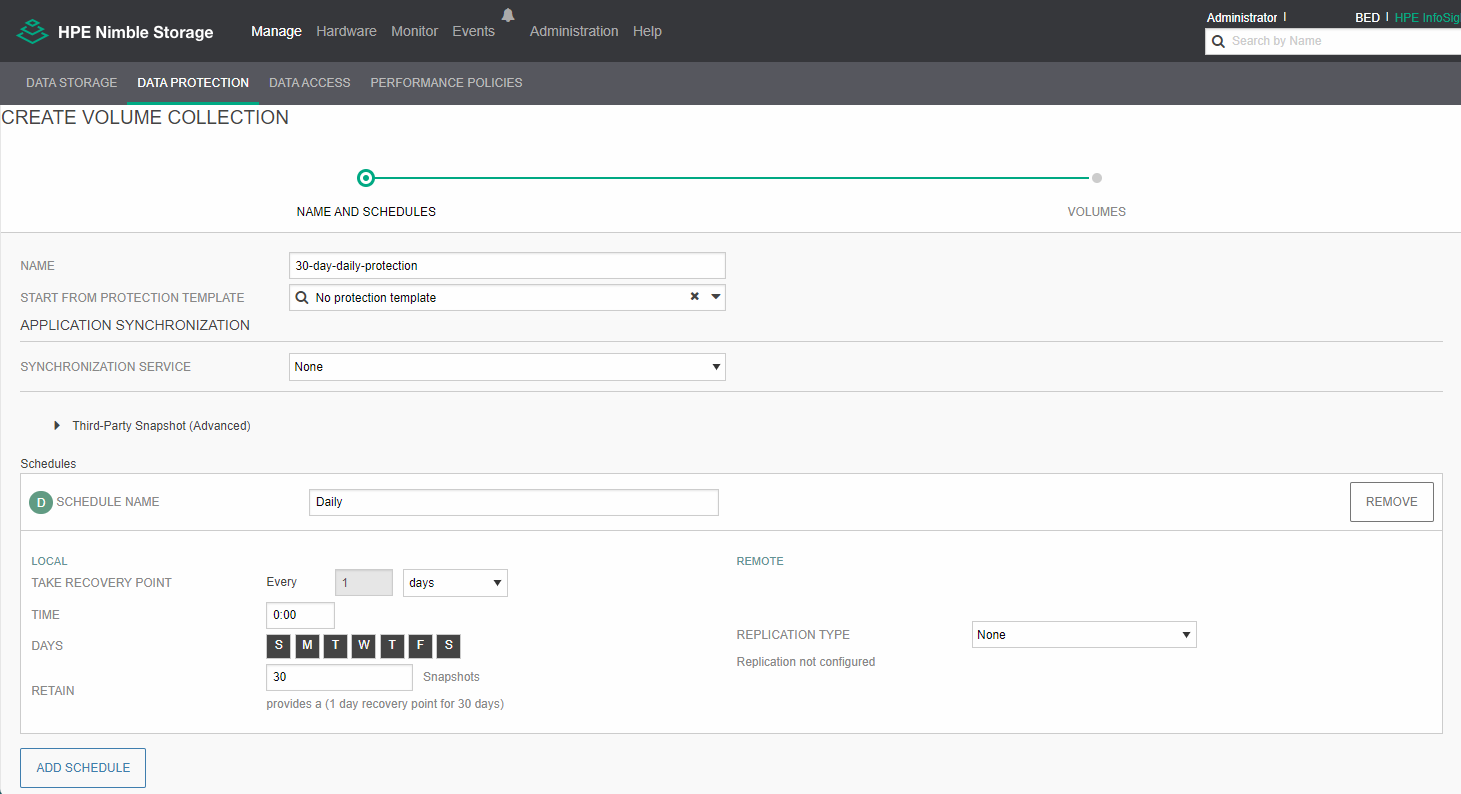The height and width of the screenshot is (794, 1461).
Task: Click the Every interval number field
Action: coord(363,583)
